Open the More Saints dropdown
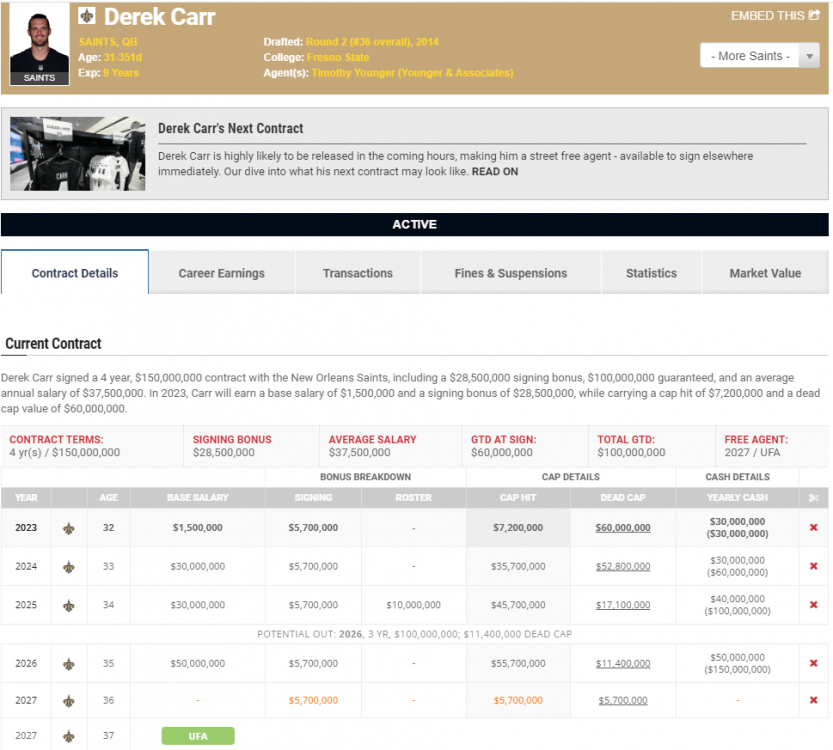Viewport: 833px width, 750px height. pyautogui.click(x=760, y=56)
